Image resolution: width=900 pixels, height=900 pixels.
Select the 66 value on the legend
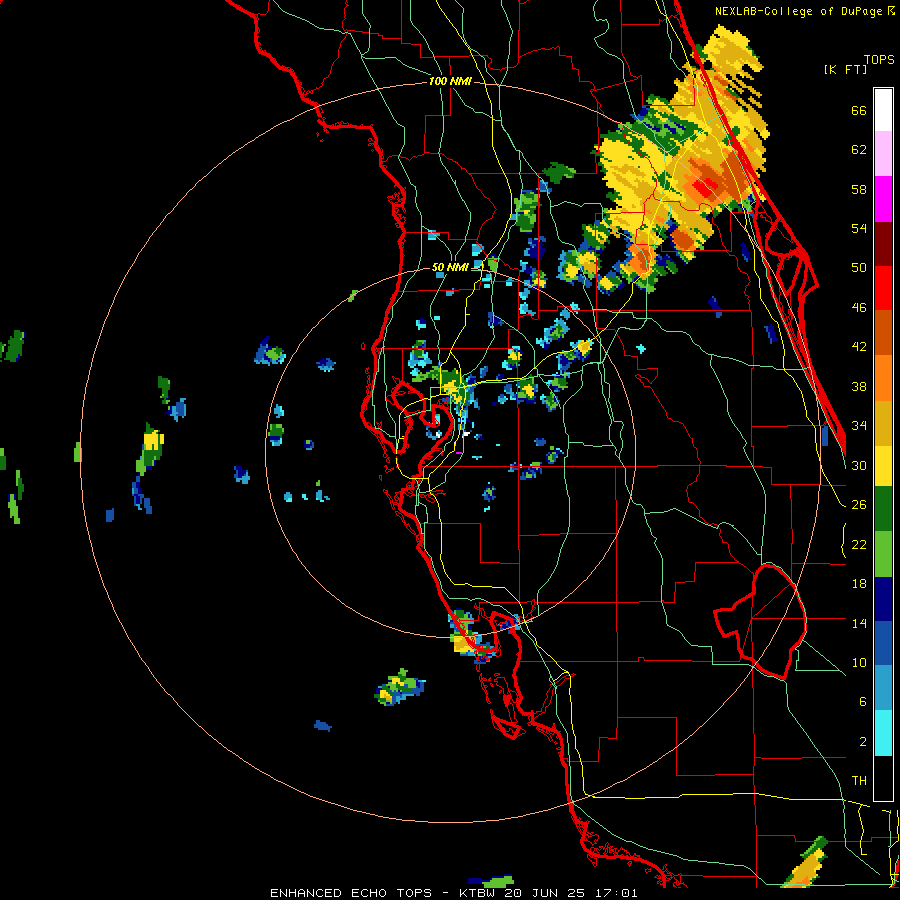coord(859,111)
